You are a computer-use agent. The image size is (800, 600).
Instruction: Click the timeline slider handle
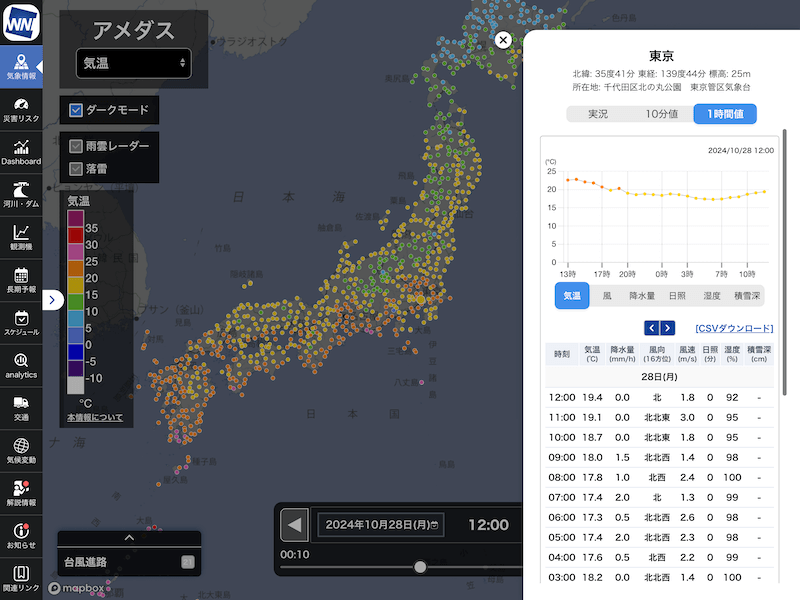(420, 567)
